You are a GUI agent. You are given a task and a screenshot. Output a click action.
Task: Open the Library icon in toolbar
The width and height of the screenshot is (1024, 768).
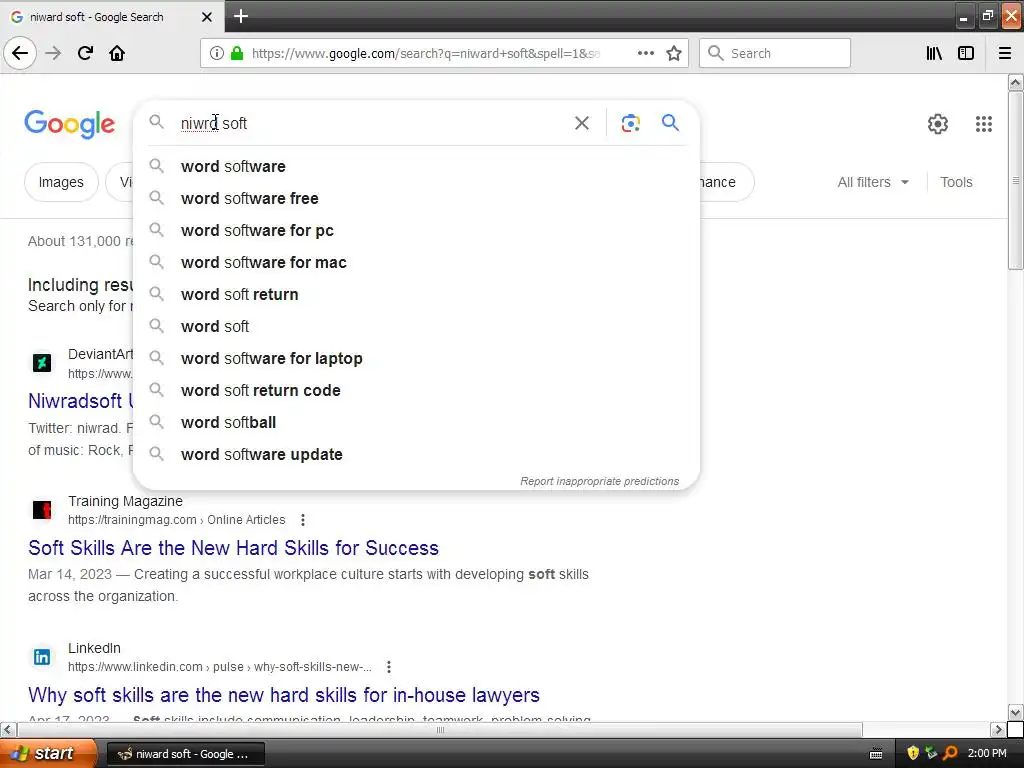click(x=934, y=54)
